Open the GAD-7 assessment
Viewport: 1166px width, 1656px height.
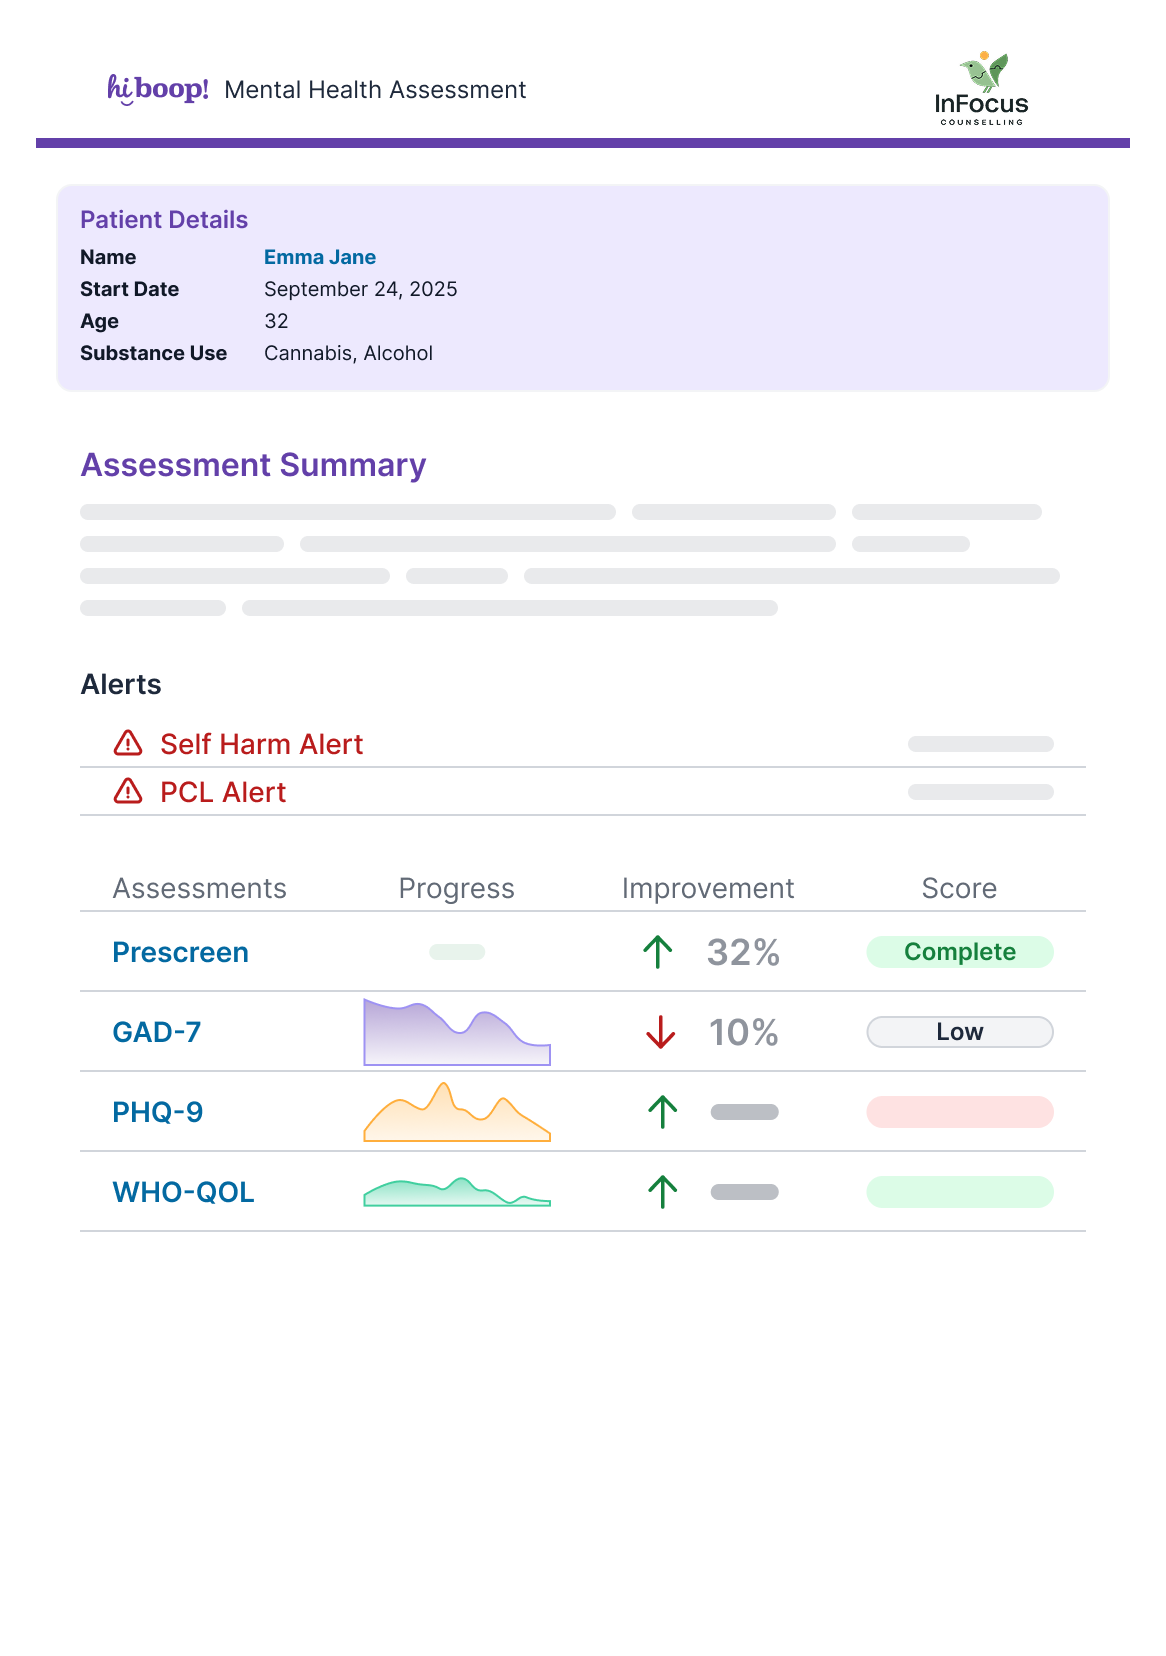157,1032
